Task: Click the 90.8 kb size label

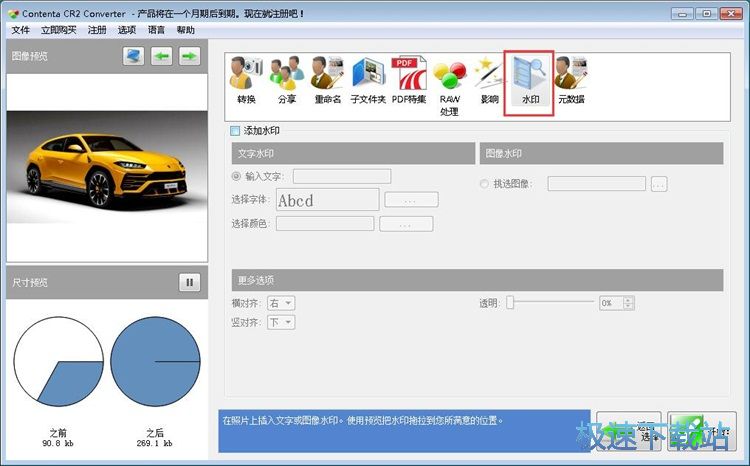Action: [x=58, y=444]
